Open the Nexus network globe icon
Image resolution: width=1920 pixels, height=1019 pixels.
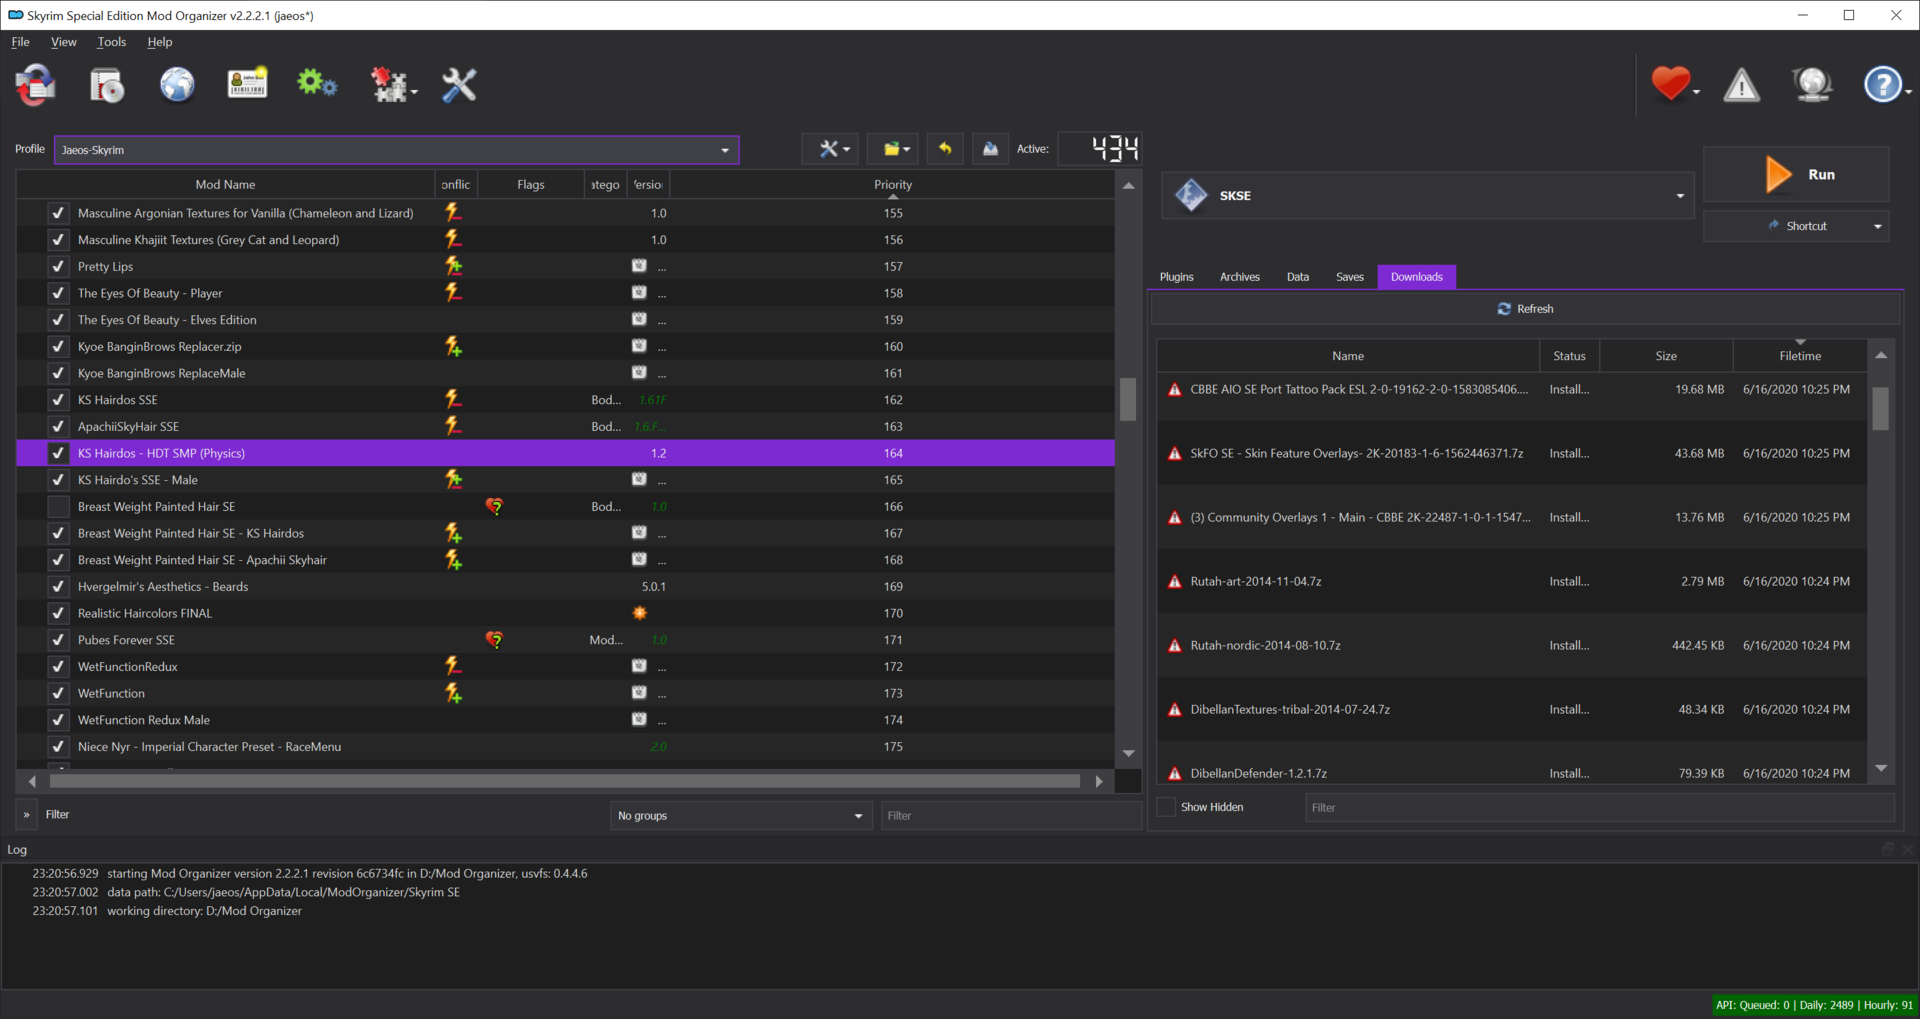click(x=177, y=85)
